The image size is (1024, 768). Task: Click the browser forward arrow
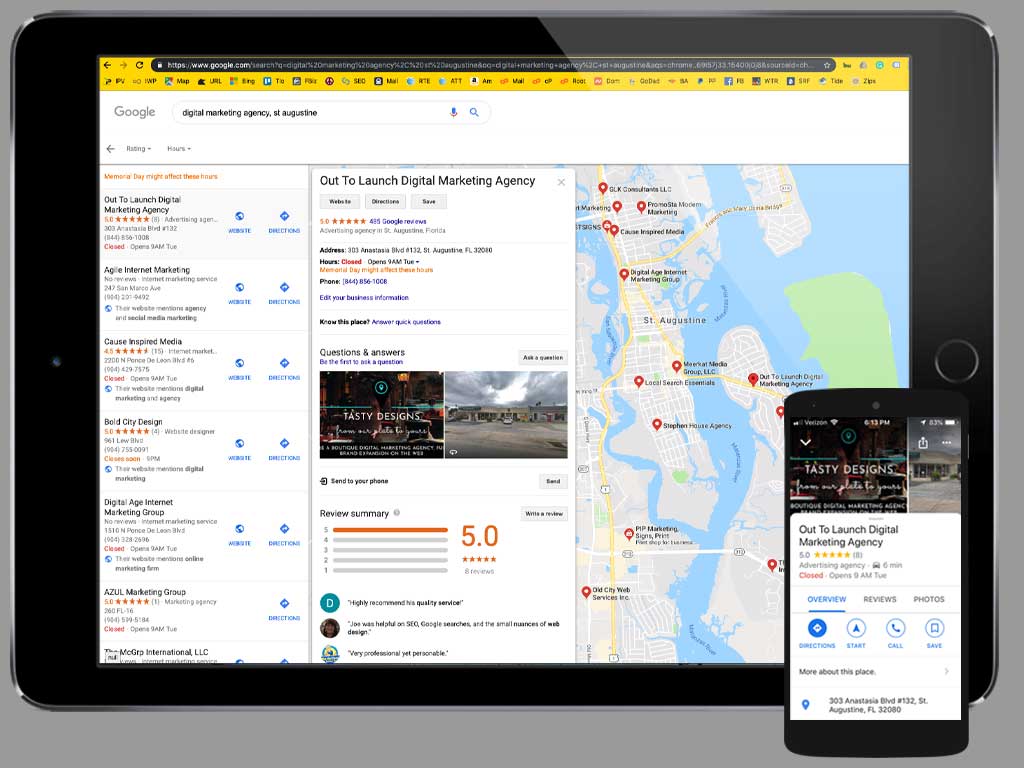click(123, 65)
